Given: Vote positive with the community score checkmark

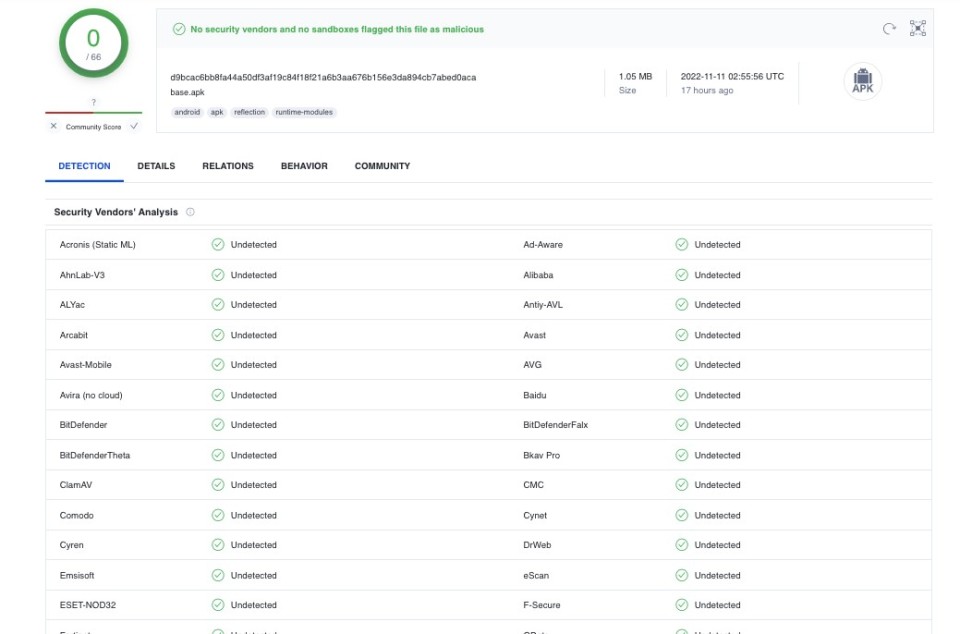Looking at the screenshot, I should (134, 126).
